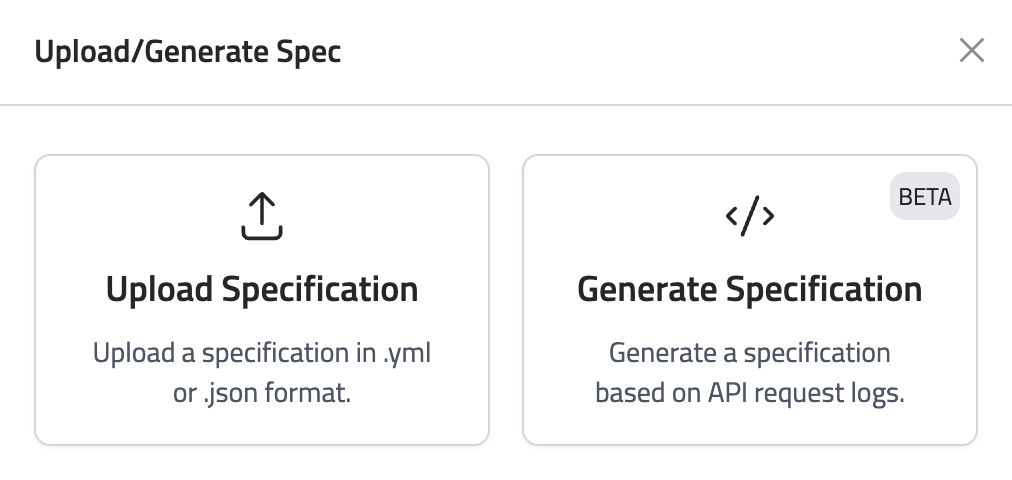Image resolution: width=1012 pixels, height=480 pixels.
Task: Click the word 'Upload' in the card heading
Action: point(159,289)
